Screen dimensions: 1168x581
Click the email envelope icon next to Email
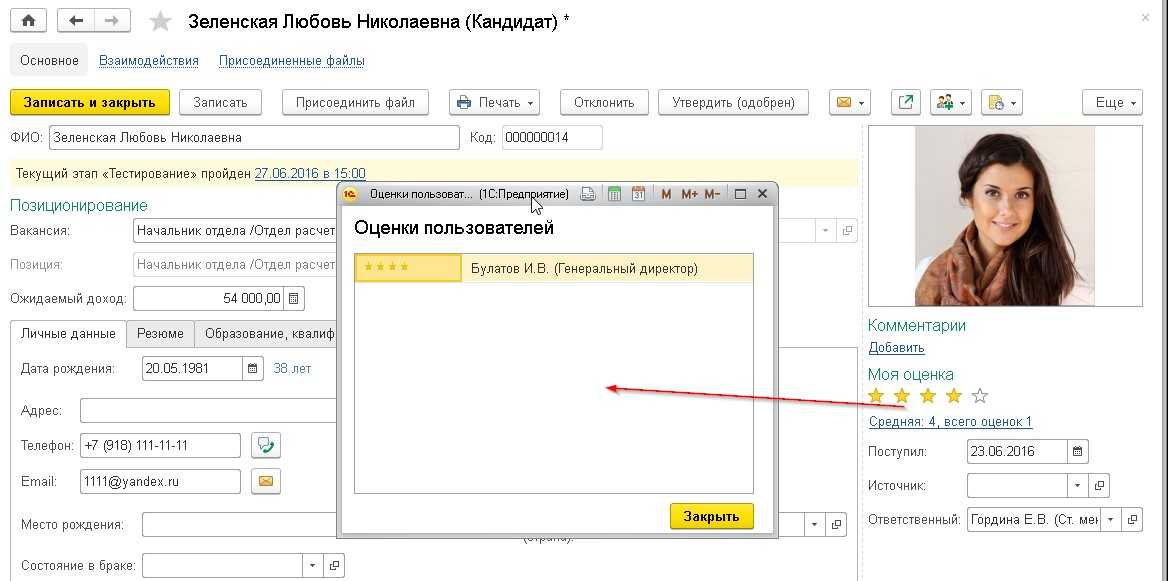click(266, 481)
